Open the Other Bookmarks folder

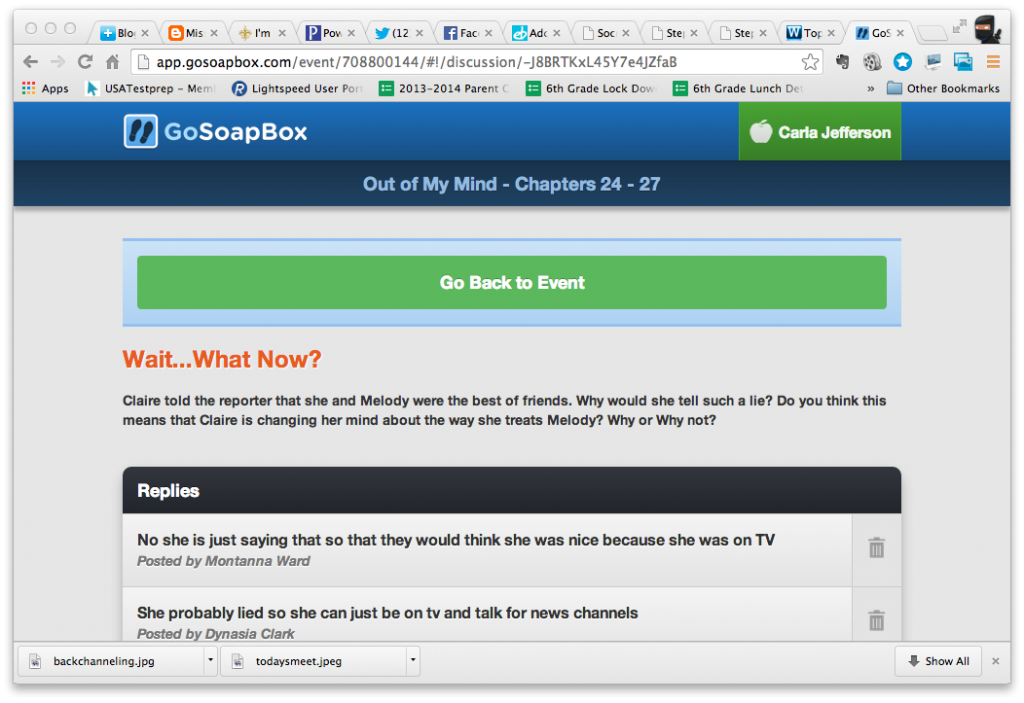tap(943, 88)
